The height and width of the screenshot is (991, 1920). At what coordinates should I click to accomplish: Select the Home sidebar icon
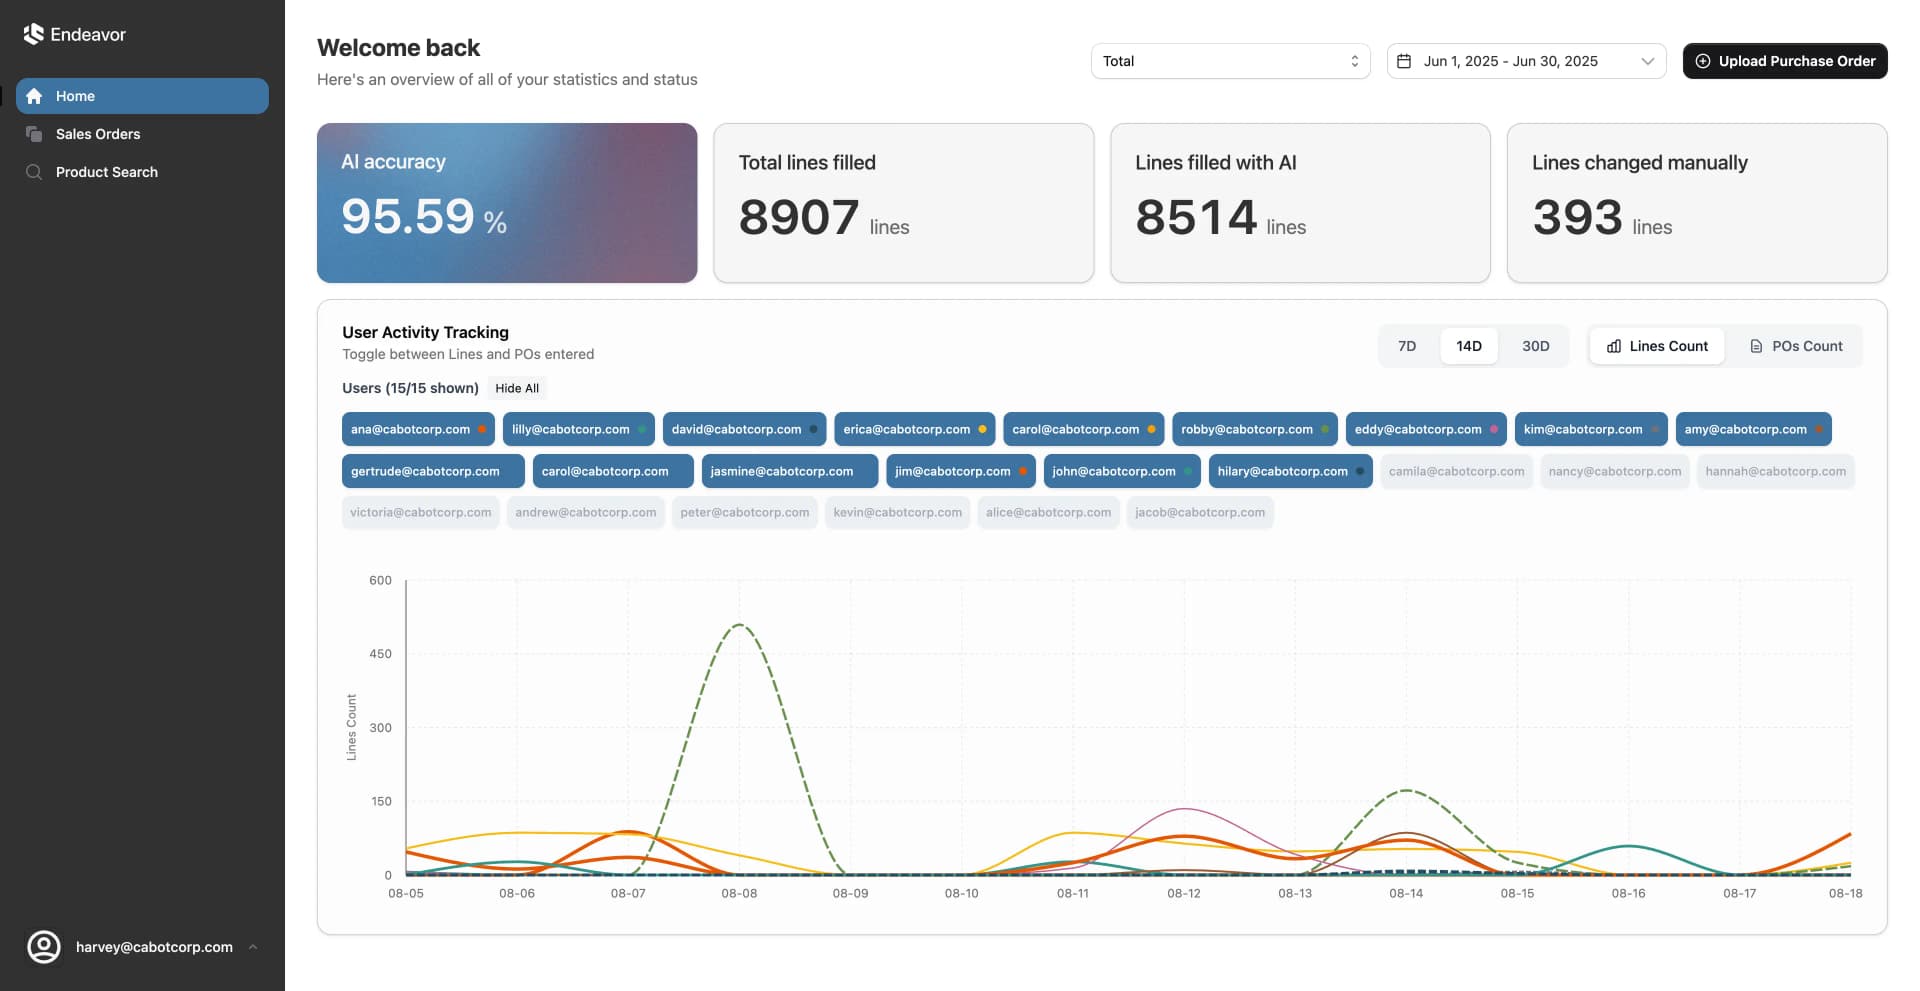[x=36, y=96]
